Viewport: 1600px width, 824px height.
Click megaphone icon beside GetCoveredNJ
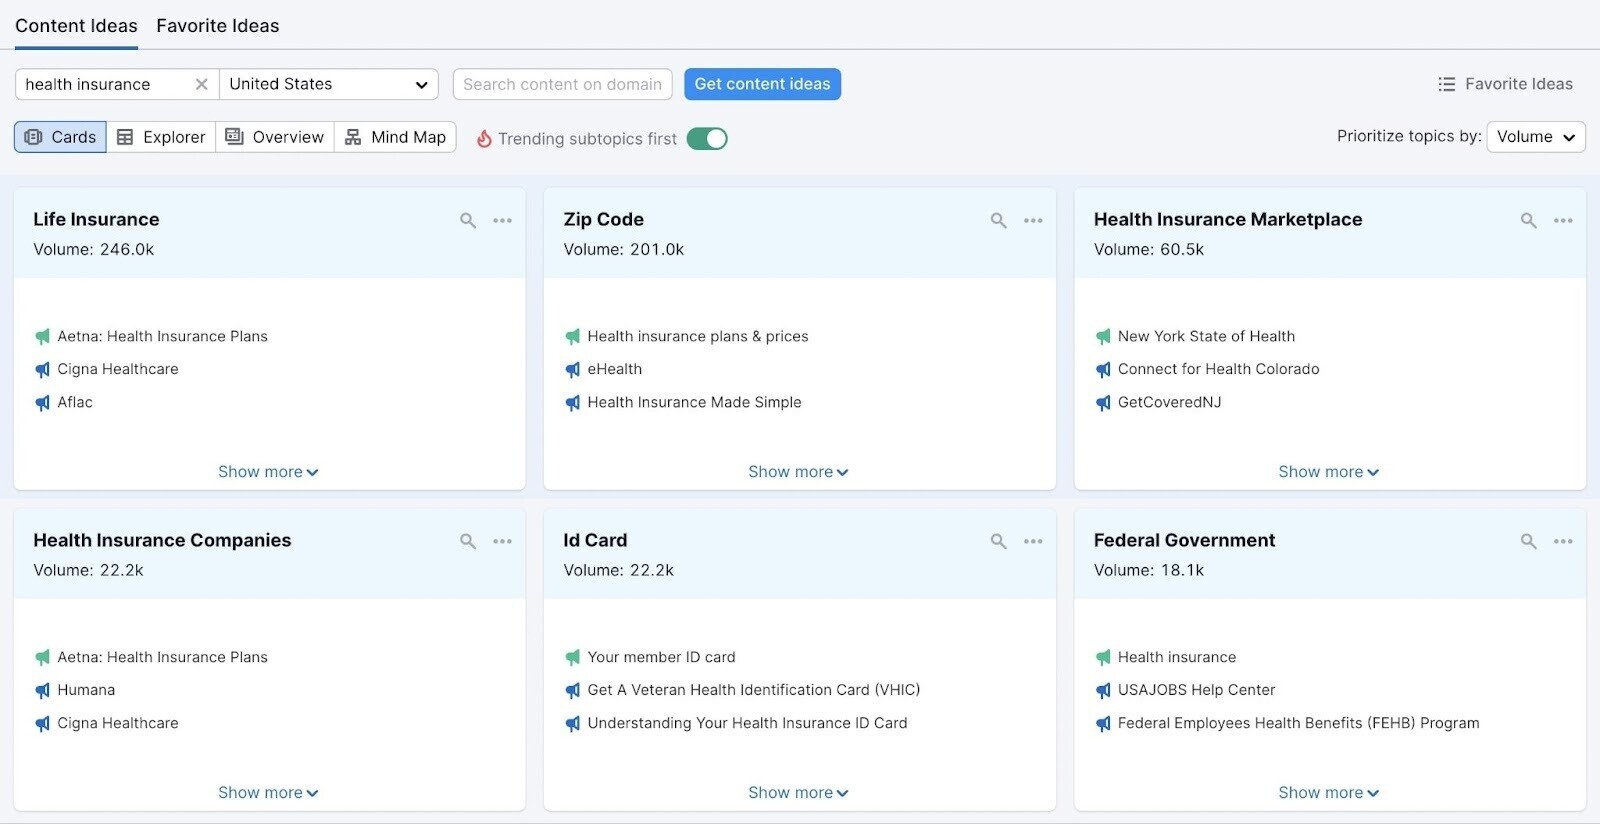(1103, 403)
